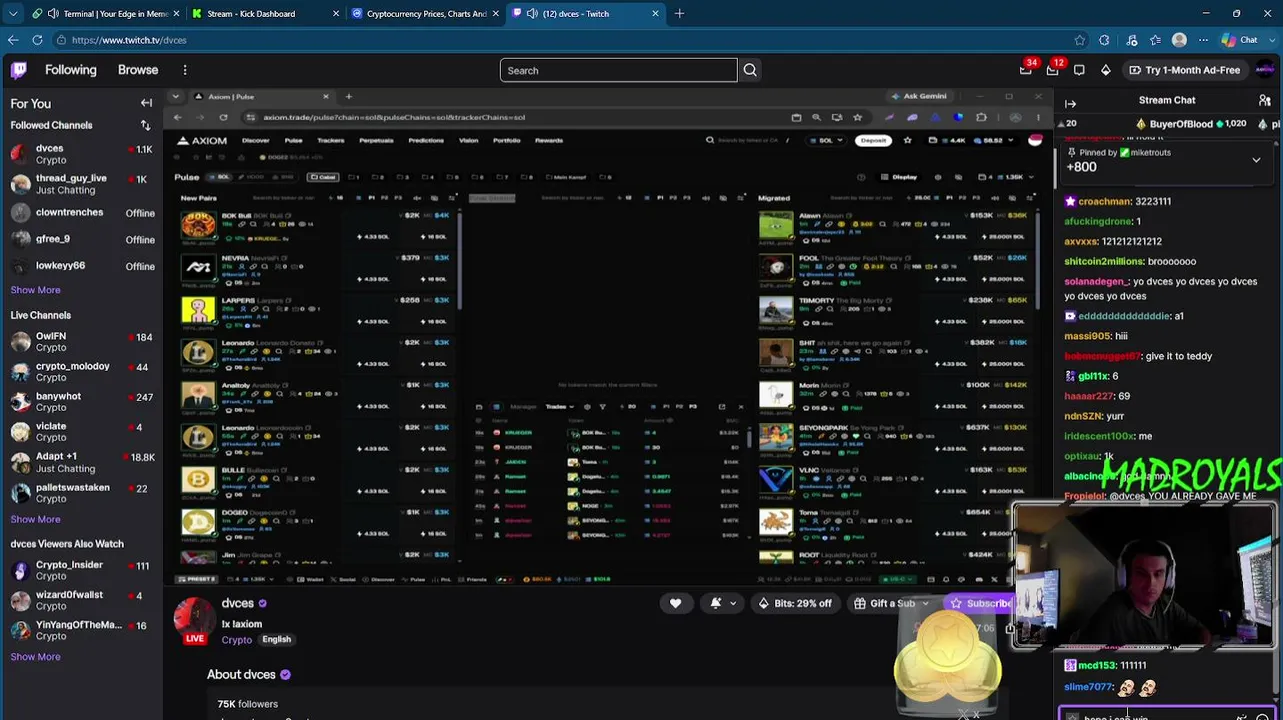Go back in browser history
This screenshot has height=720, width=1283.
pyautogui.click(x=13, y=40)
